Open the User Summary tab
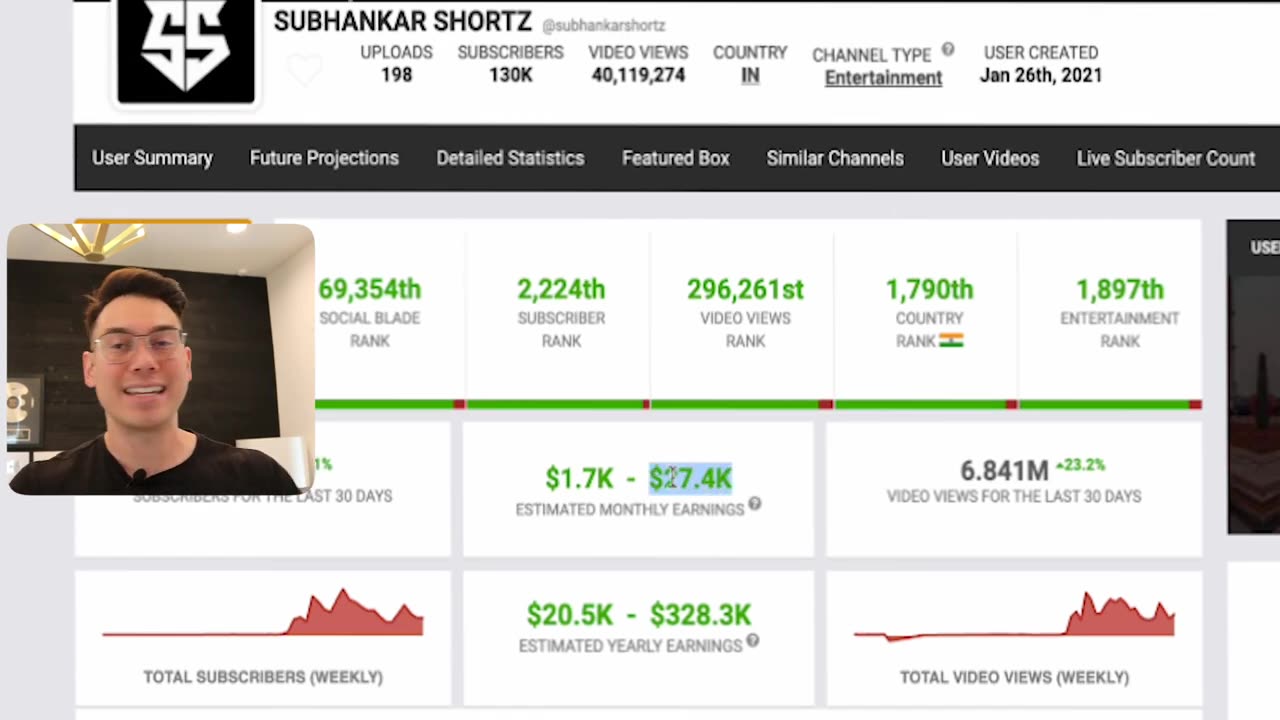1280x720 pixels. pos(152,158)
